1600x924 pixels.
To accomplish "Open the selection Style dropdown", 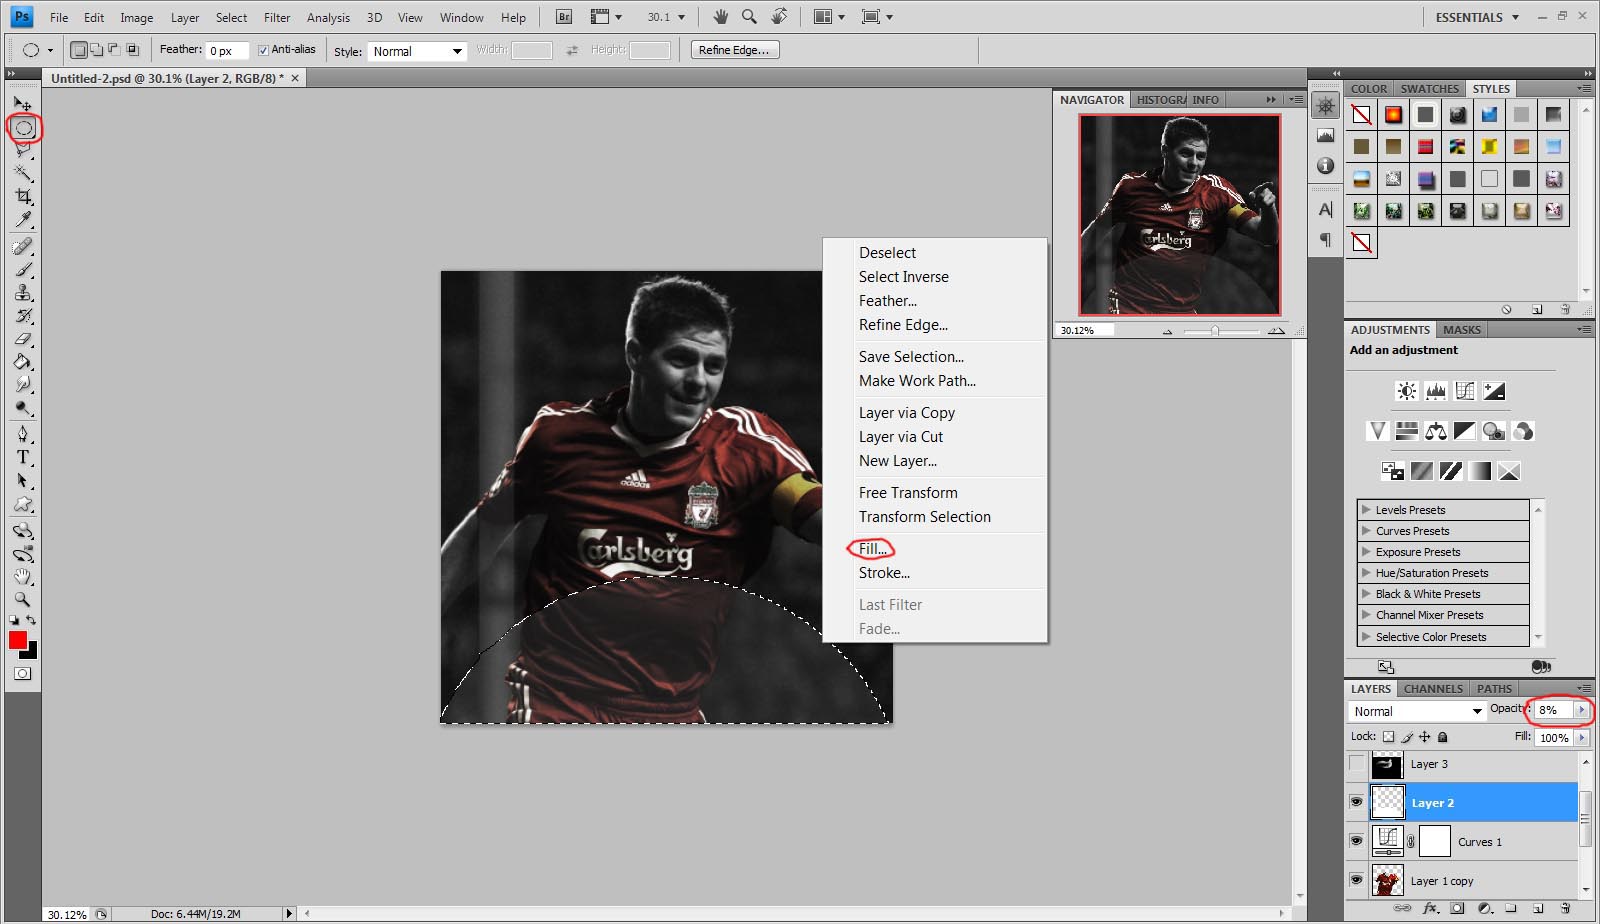I will (417, 51).
